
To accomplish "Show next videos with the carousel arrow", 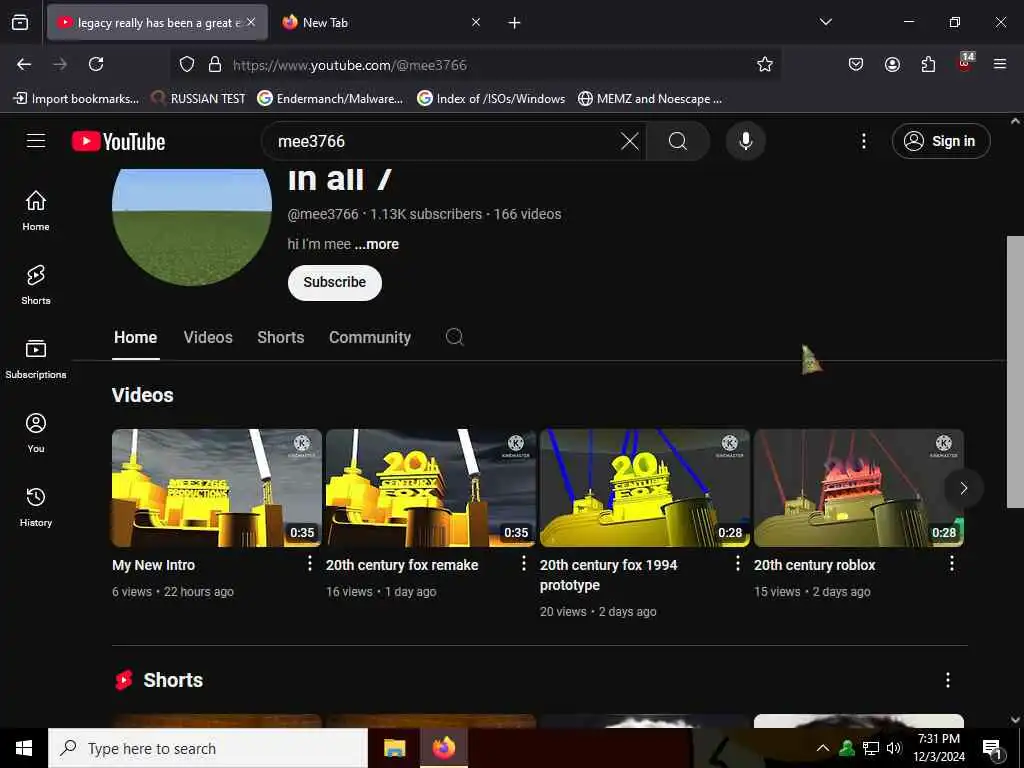I will 963,488.
